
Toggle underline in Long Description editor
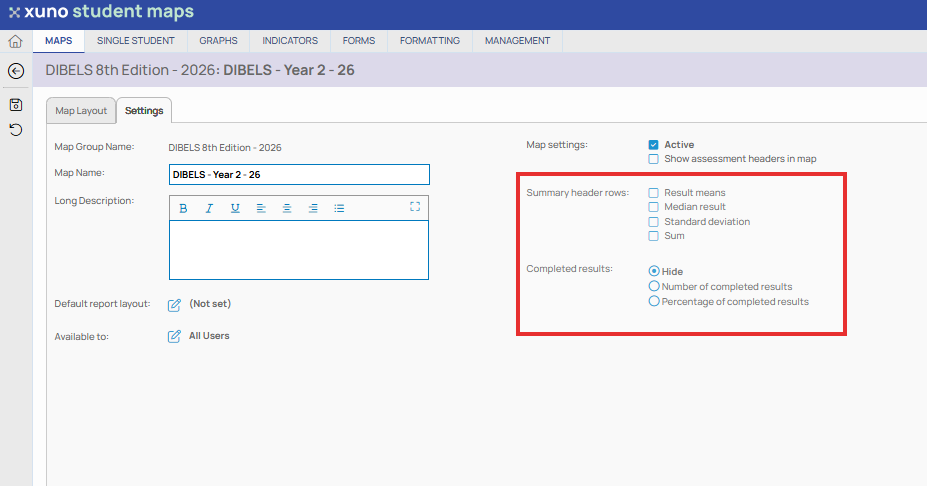pos(235,208)
